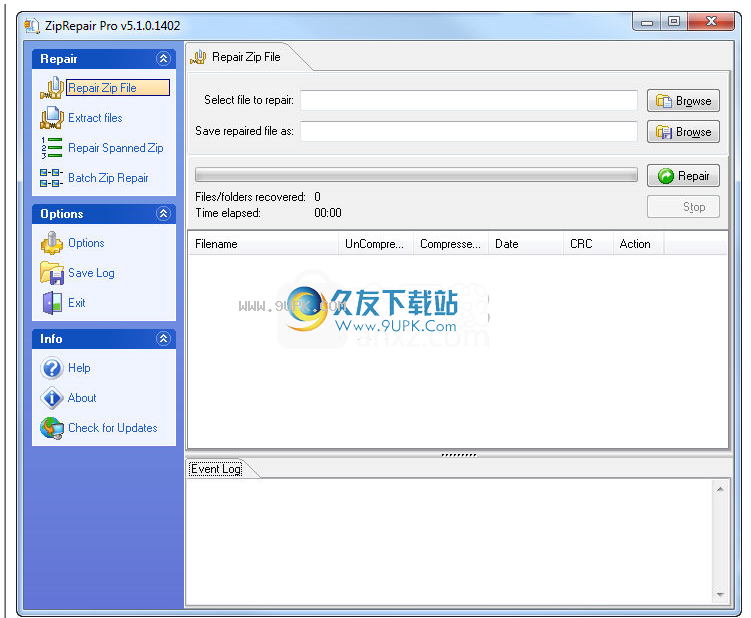This screenshot has width=751, height=618.
Task: Click the repair progress bar
Action: [x=416, y=175]
